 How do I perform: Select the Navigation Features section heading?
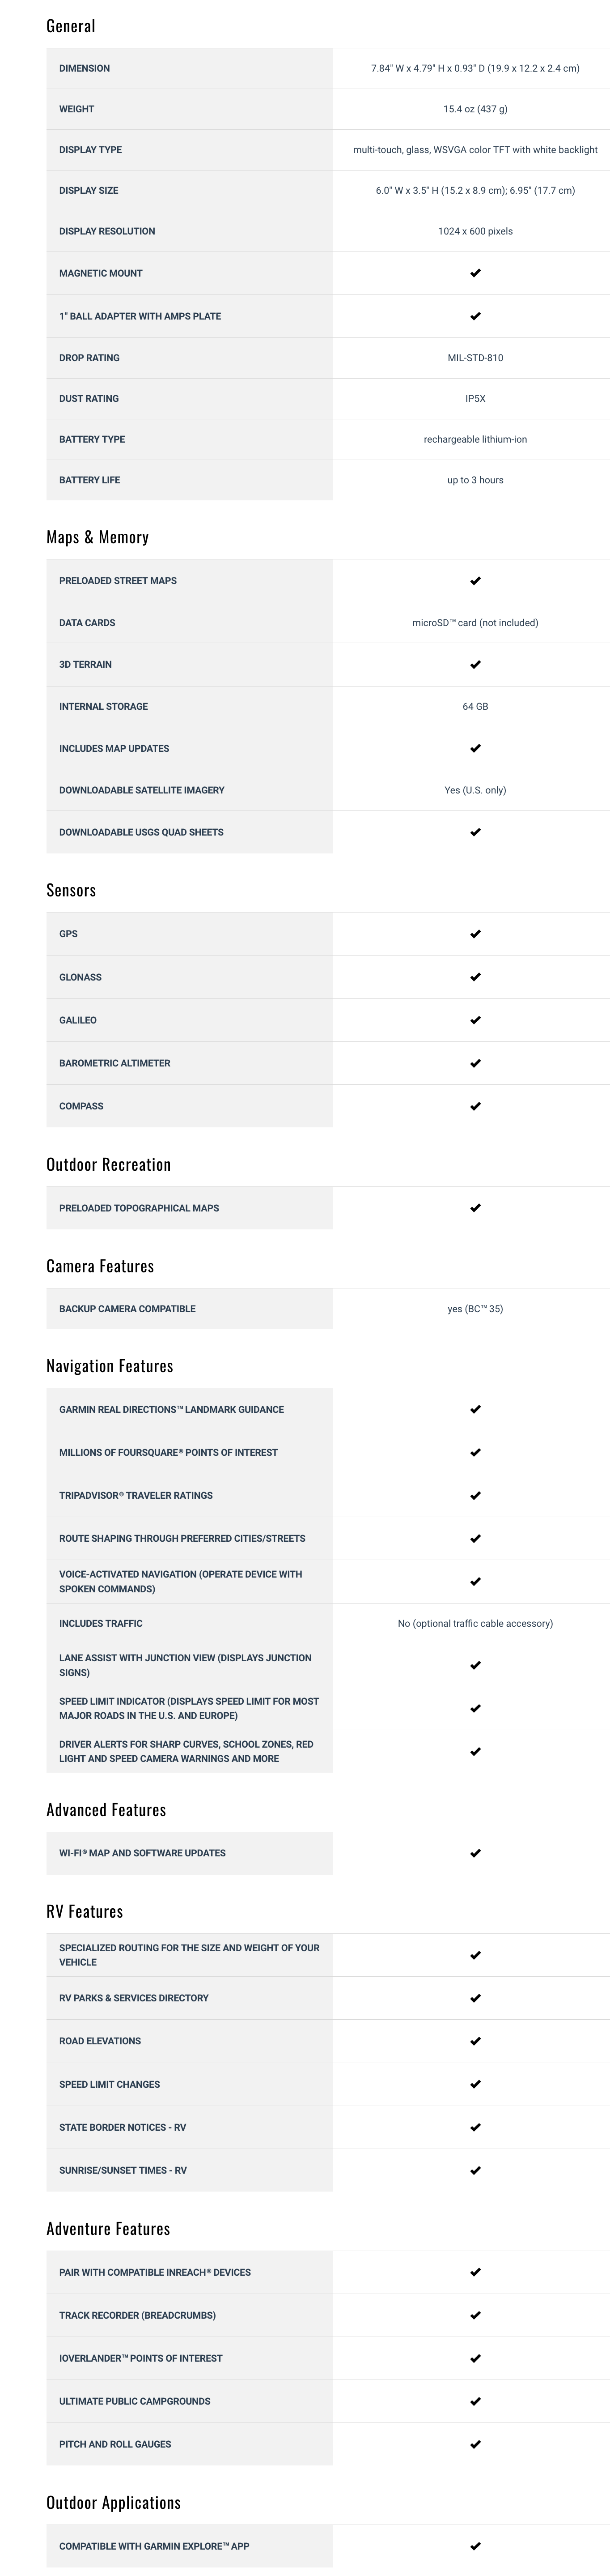coord(110,1366)
